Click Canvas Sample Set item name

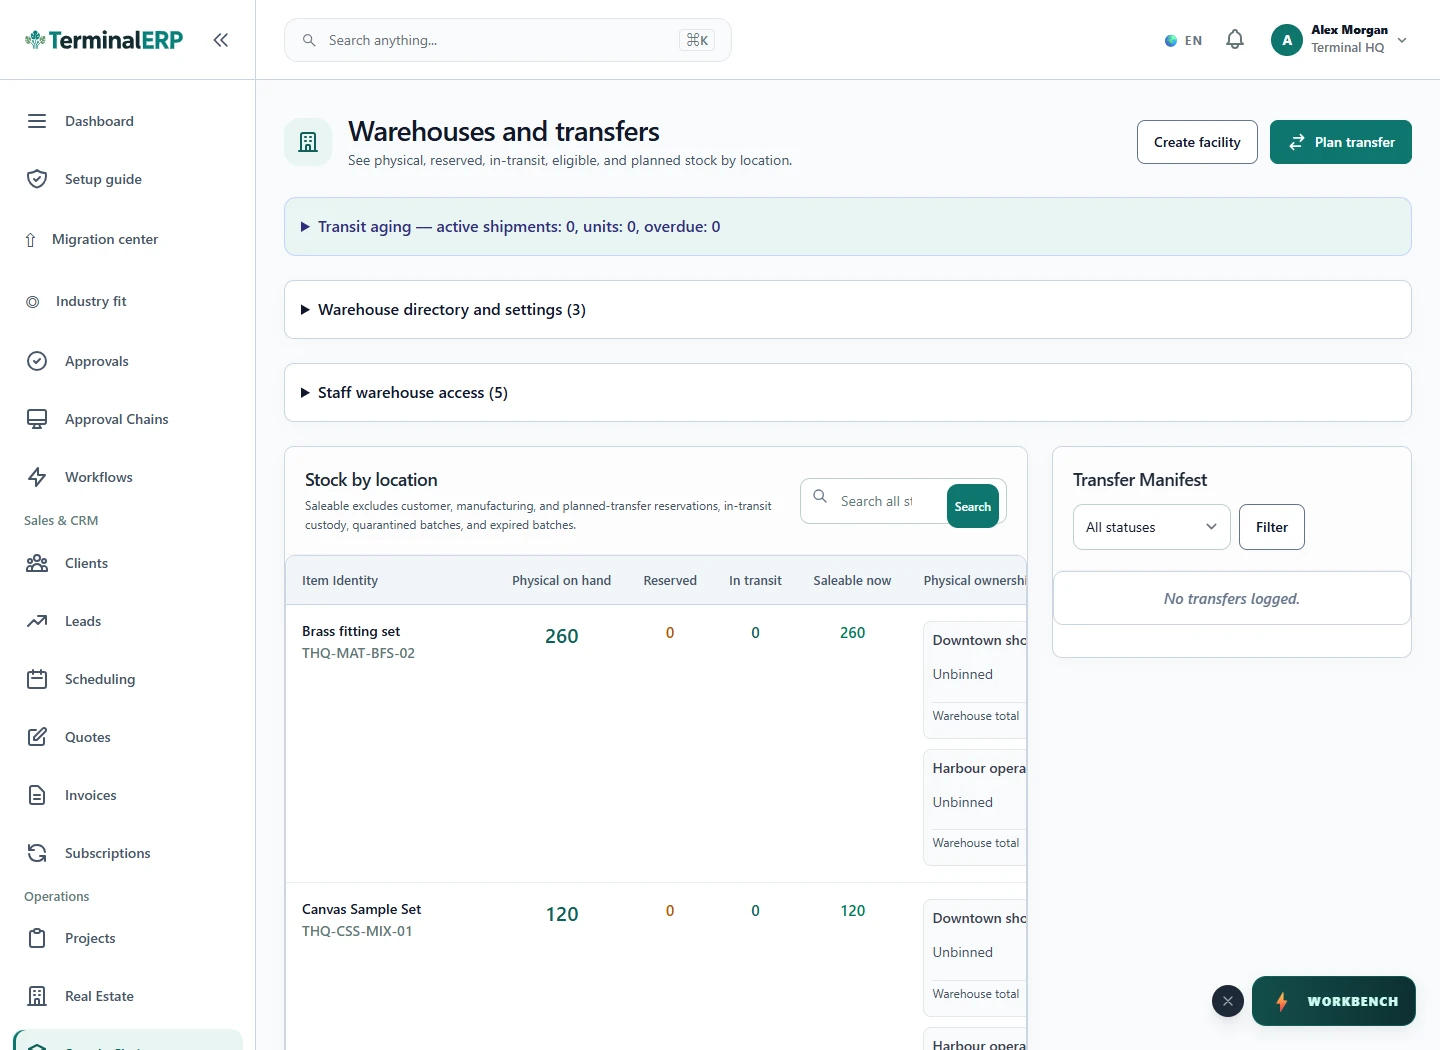point(361,909)
